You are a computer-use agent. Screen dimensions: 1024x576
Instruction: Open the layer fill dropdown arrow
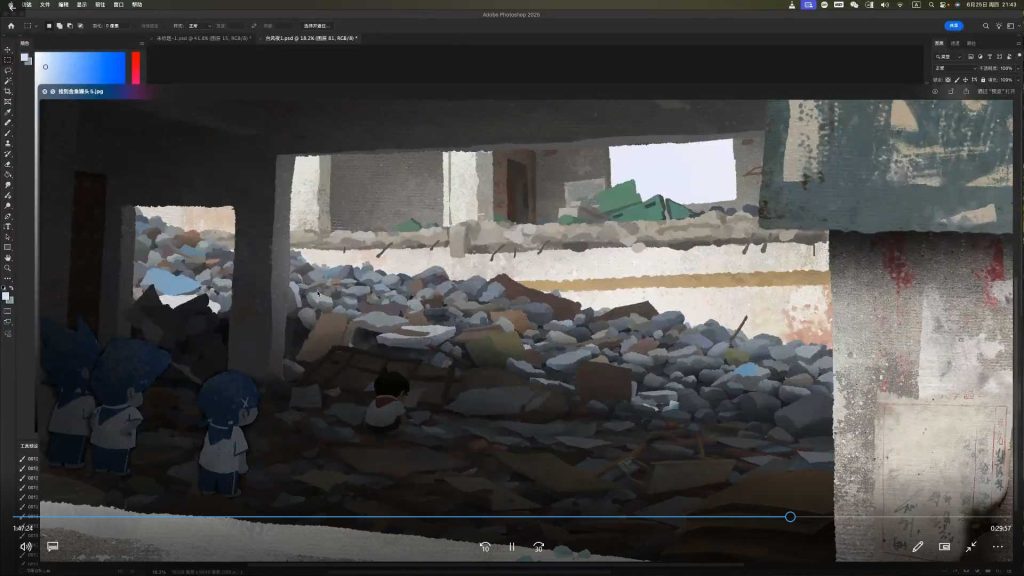[x=1016, y=80]
